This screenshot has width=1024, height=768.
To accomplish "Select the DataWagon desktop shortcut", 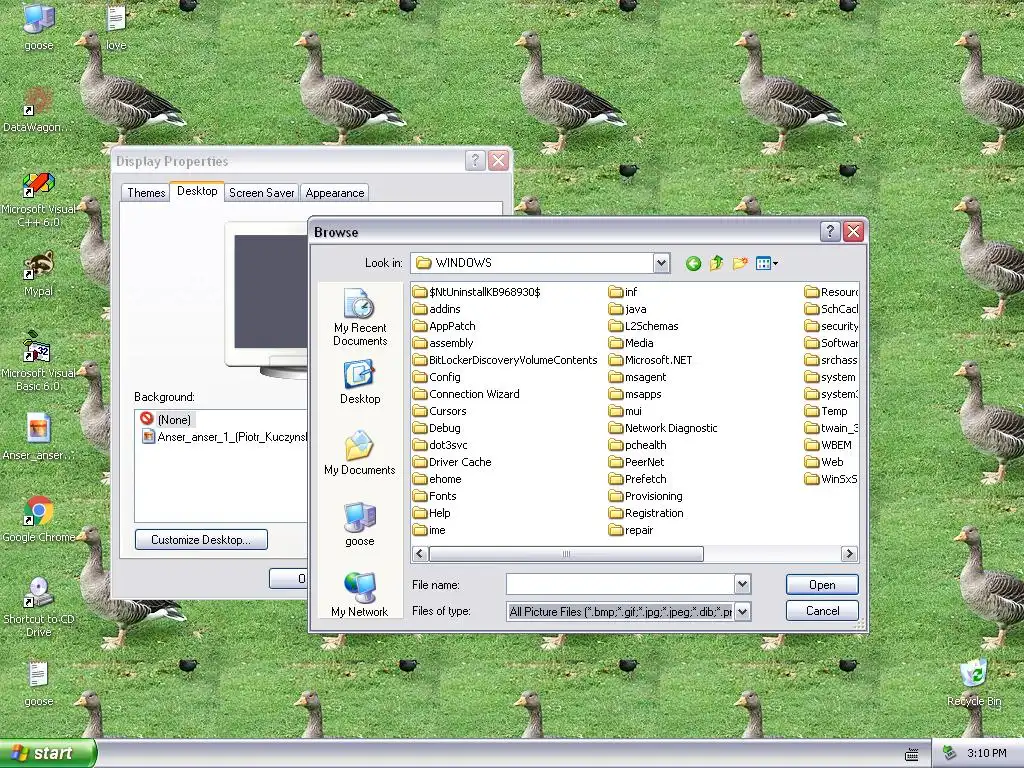I will [39, 110].
